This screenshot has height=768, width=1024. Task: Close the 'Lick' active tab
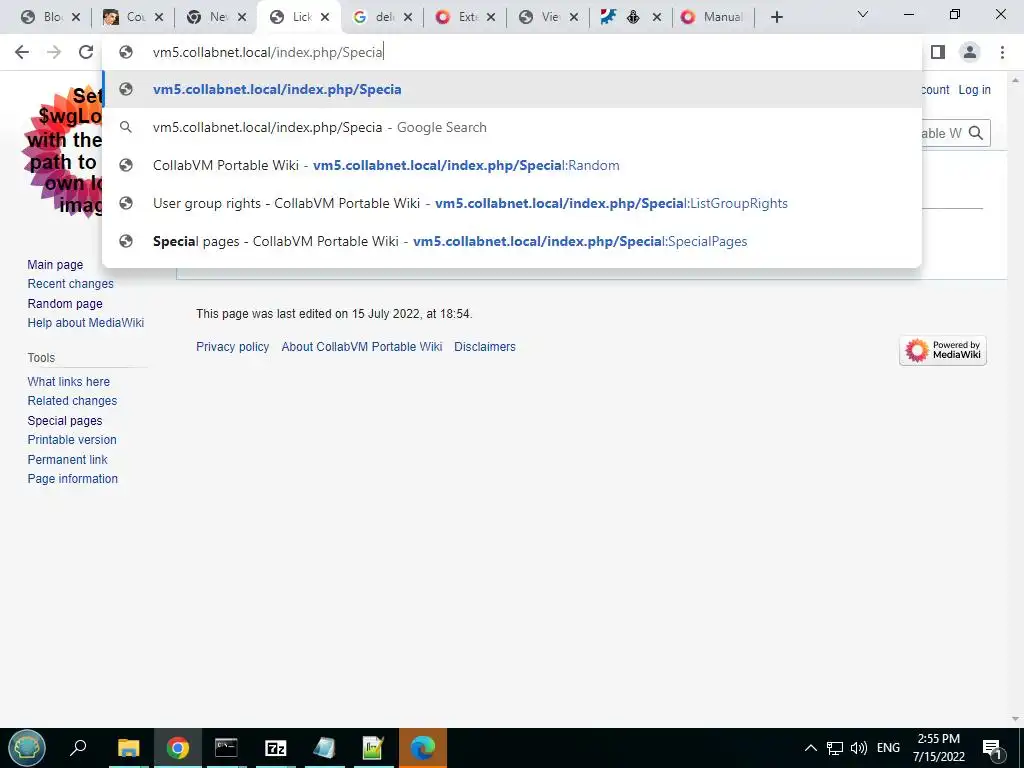pyautogui.click(x=325, y=17)
